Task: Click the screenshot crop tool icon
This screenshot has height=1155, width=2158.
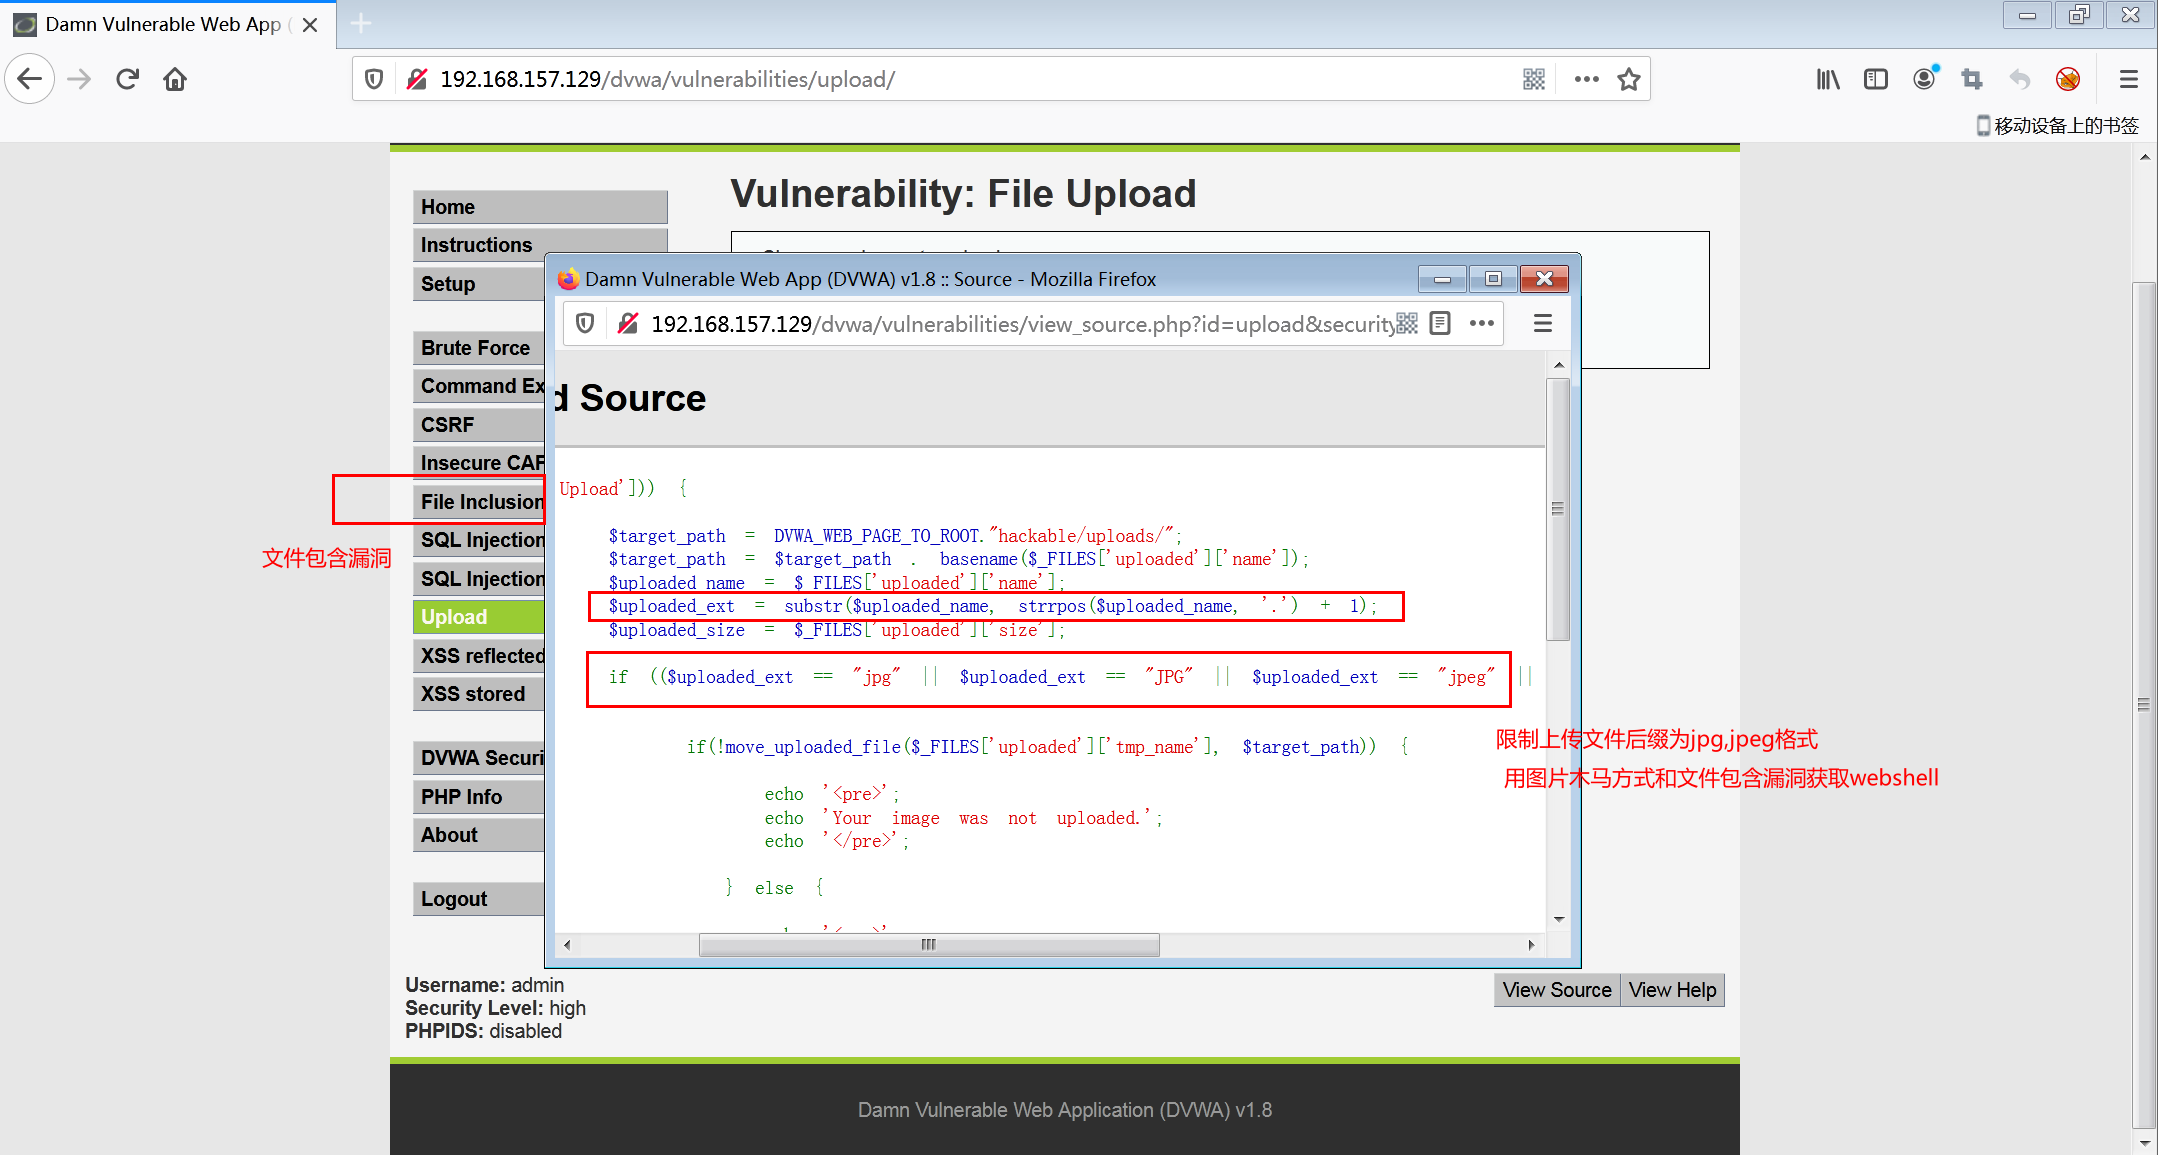Action: click(x=1971, y=79)
